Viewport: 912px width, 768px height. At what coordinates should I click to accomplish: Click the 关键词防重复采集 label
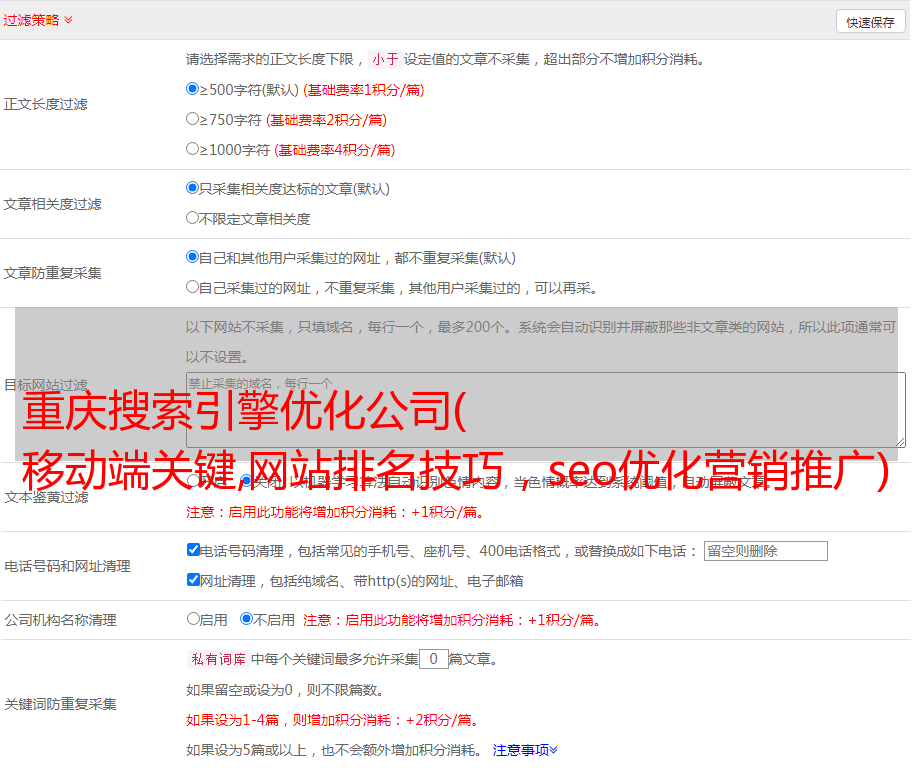[x=60, y=704]
